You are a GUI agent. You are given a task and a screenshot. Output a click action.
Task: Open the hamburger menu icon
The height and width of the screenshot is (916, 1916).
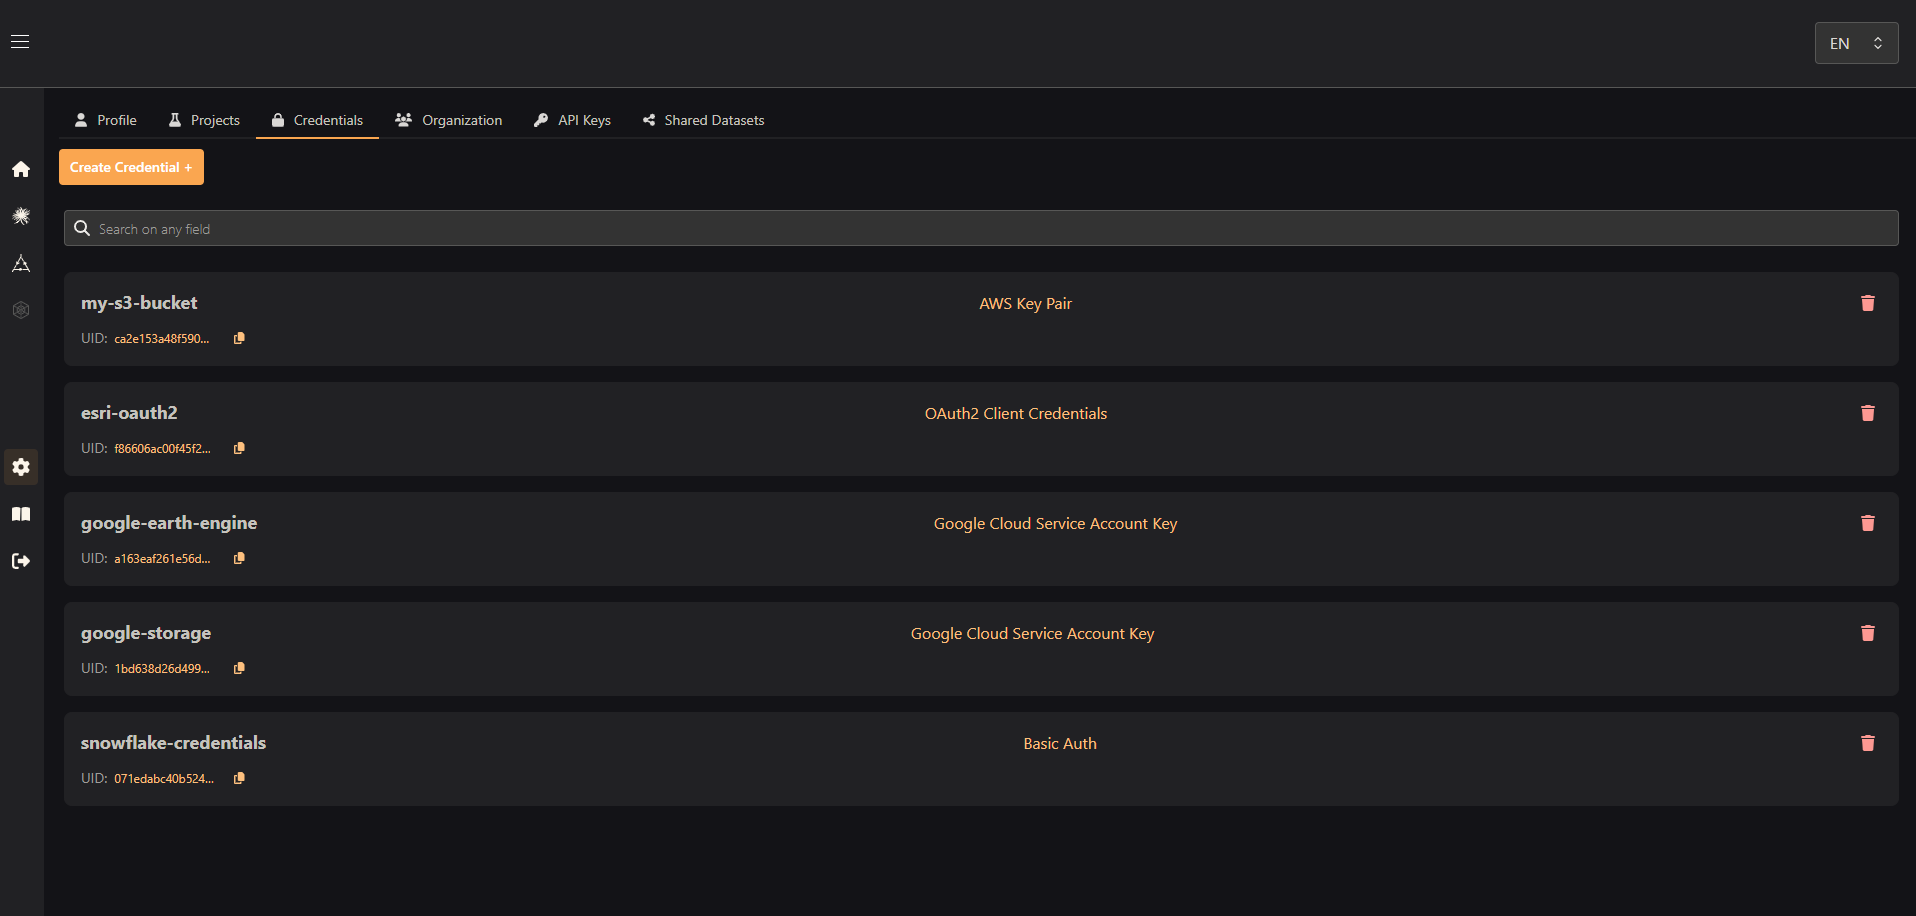coord(20,42)
